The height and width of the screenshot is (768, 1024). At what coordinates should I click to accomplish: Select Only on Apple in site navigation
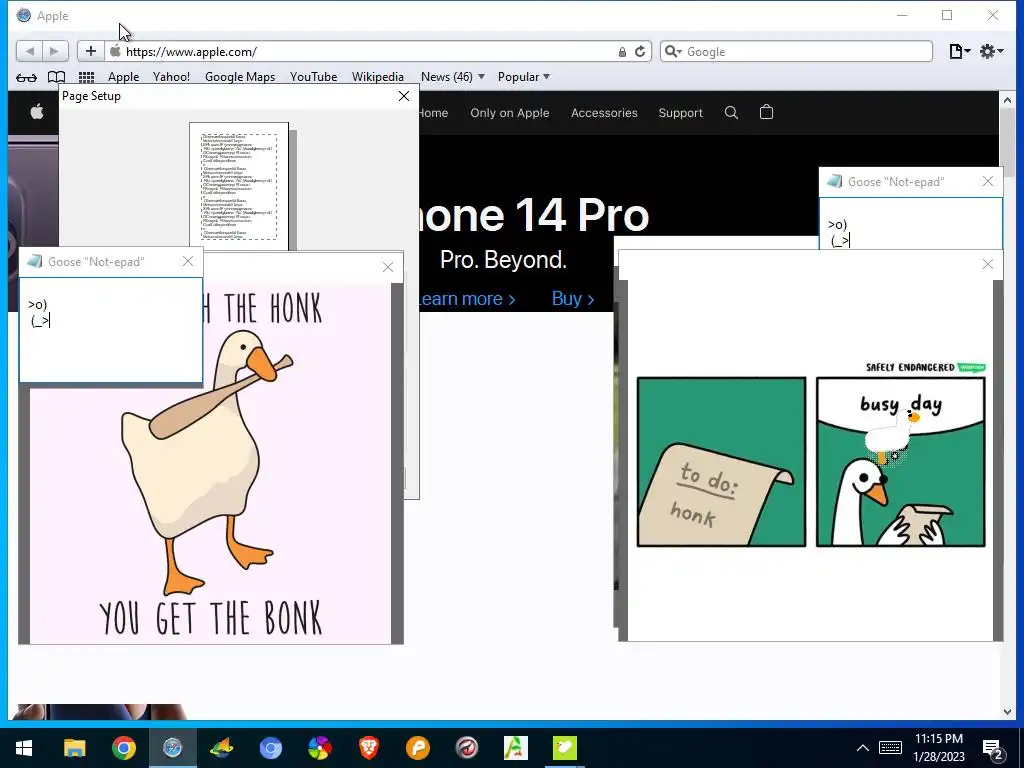click(x=509, y=113)
